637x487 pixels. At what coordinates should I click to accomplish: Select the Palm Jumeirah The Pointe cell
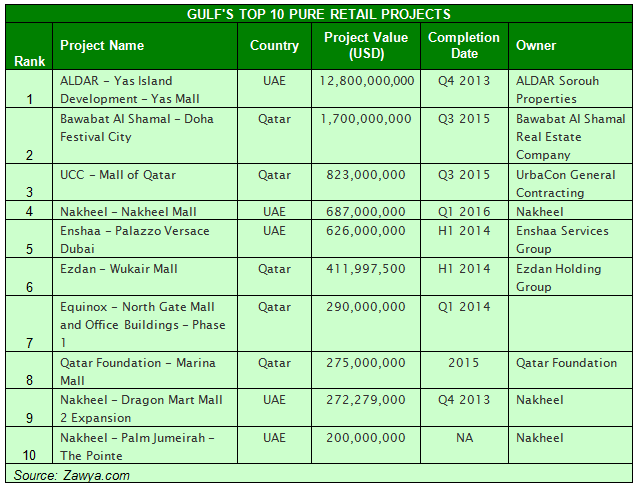pyautogui.click(x=138, y=447)
